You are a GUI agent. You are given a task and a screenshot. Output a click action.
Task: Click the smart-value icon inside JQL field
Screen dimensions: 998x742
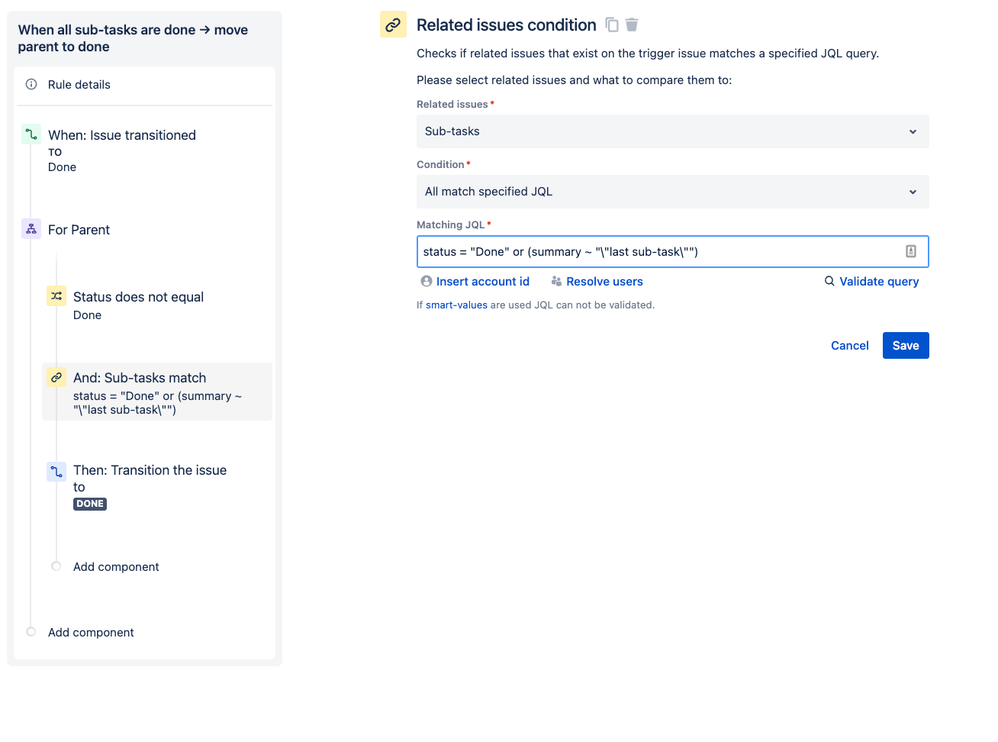point(910,252)
